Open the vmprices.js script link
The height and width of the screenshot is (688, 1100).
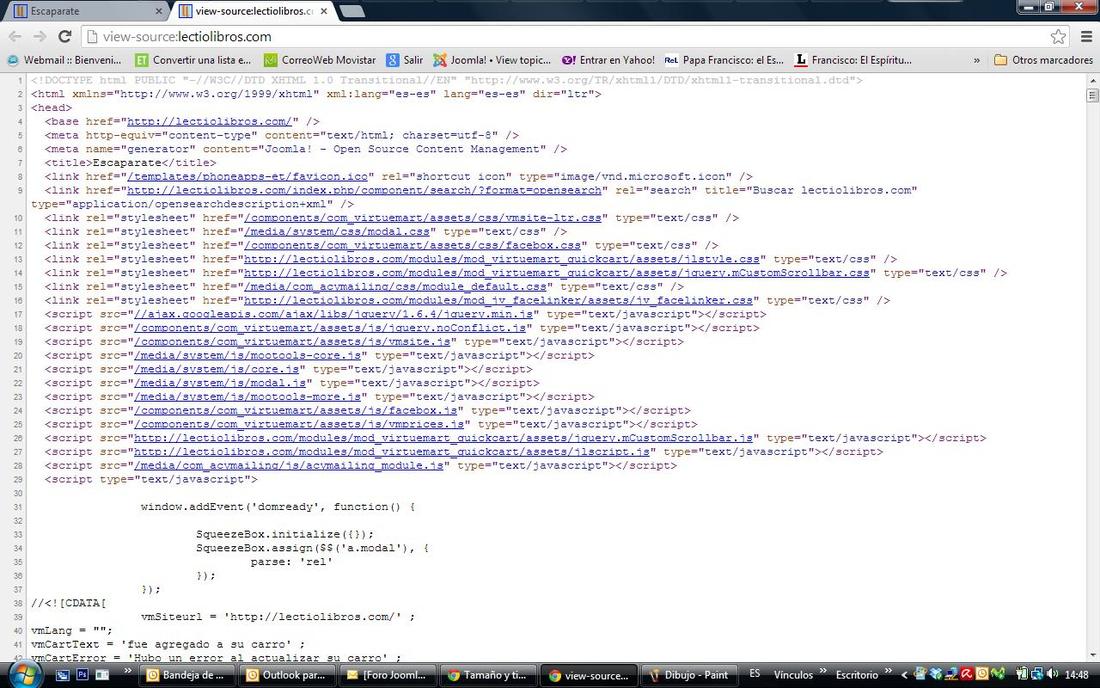coord(299,424)
